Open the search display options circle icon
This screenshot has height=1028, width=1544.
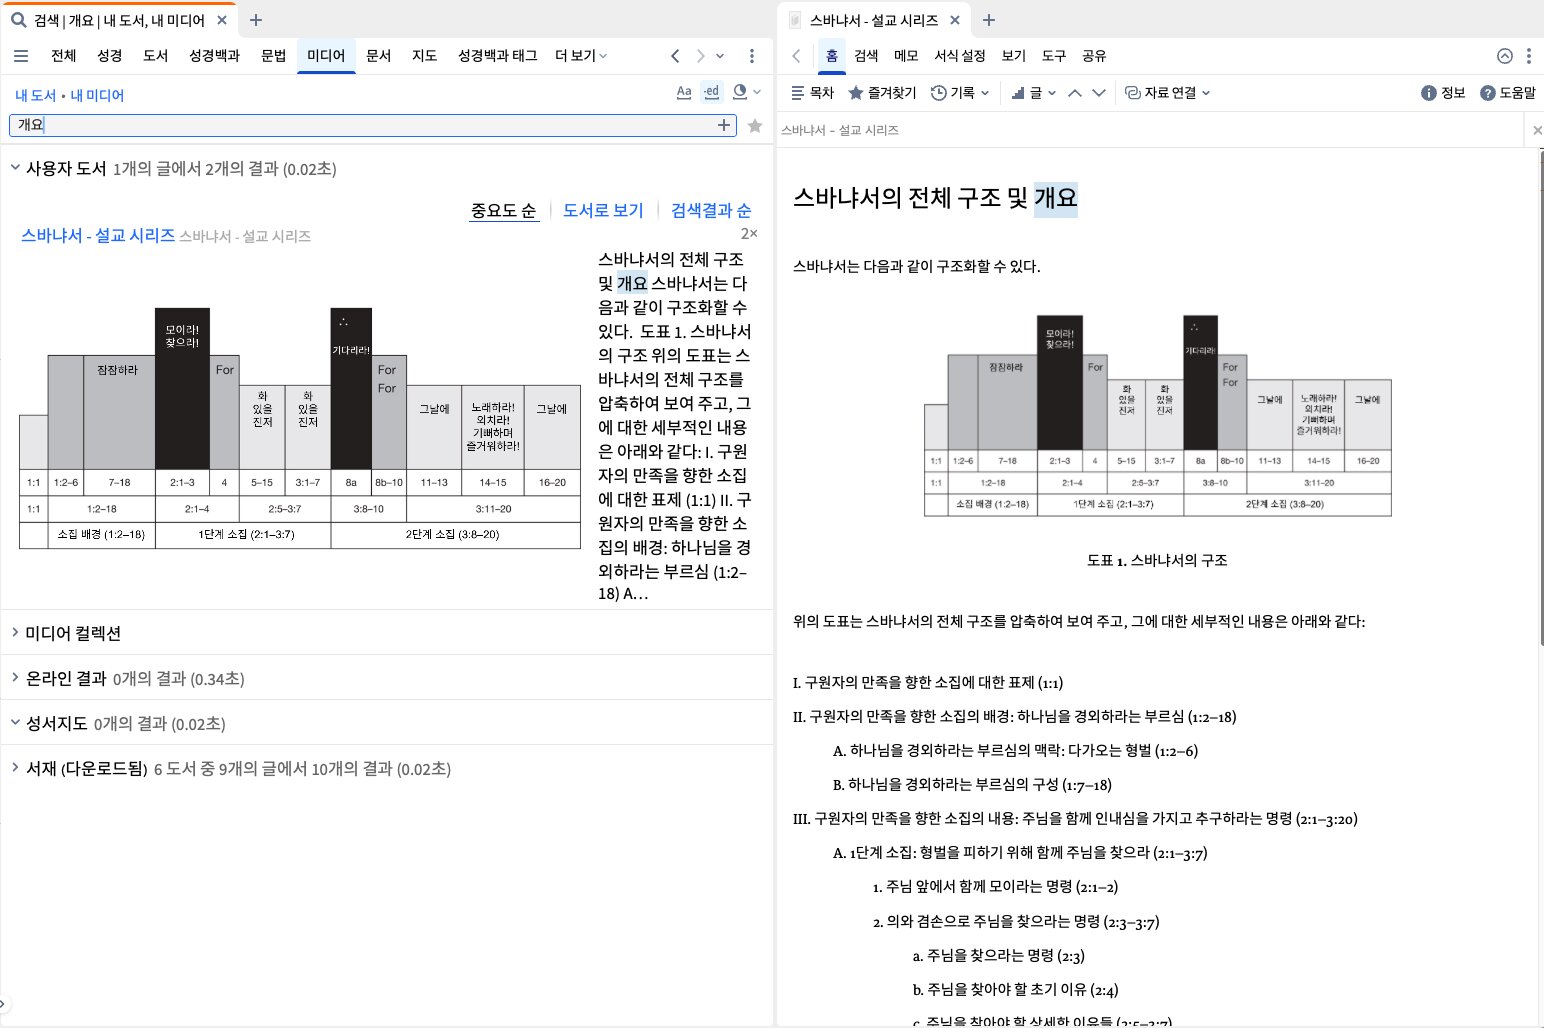coord(740,92)
